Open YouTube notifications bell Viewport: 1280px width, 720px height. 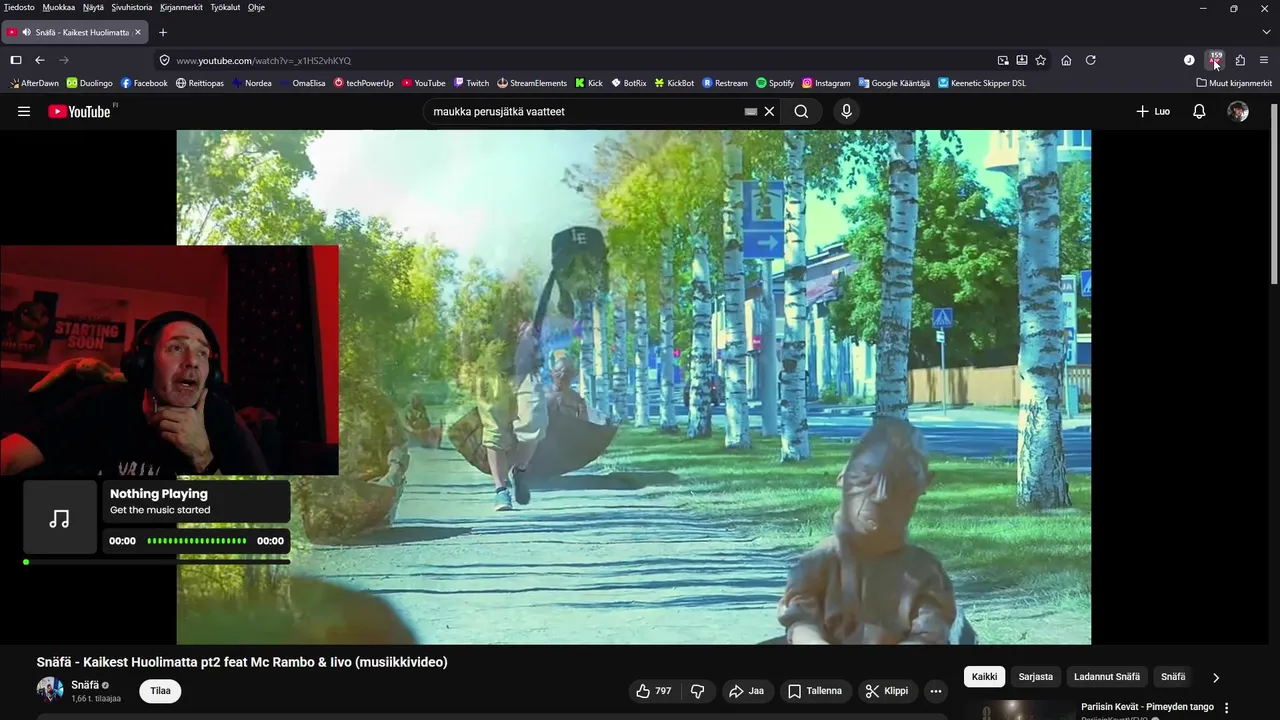pyautogui.click(x=1199, y=111)
